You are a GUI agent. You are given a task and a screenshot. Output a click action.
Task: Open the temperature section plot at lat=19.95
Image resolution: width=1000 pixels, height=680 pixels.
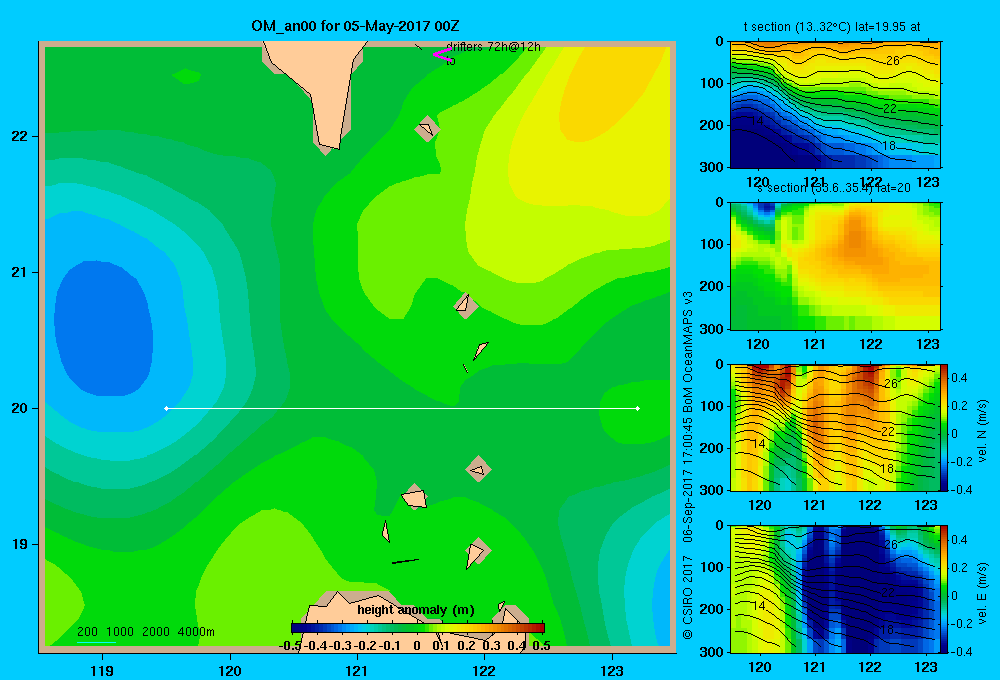[x=835, y=105]
